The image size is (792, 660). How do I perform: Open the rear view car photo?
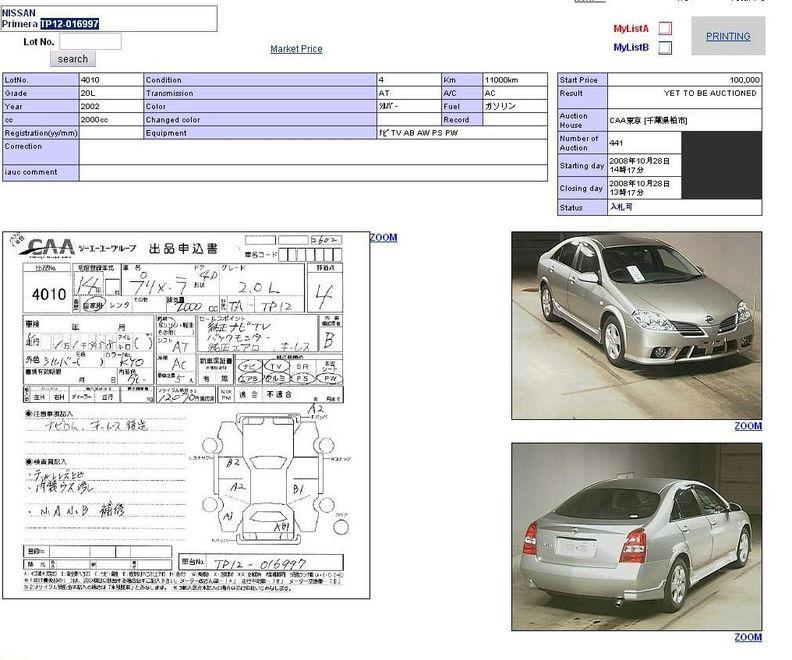coord(636,537)
